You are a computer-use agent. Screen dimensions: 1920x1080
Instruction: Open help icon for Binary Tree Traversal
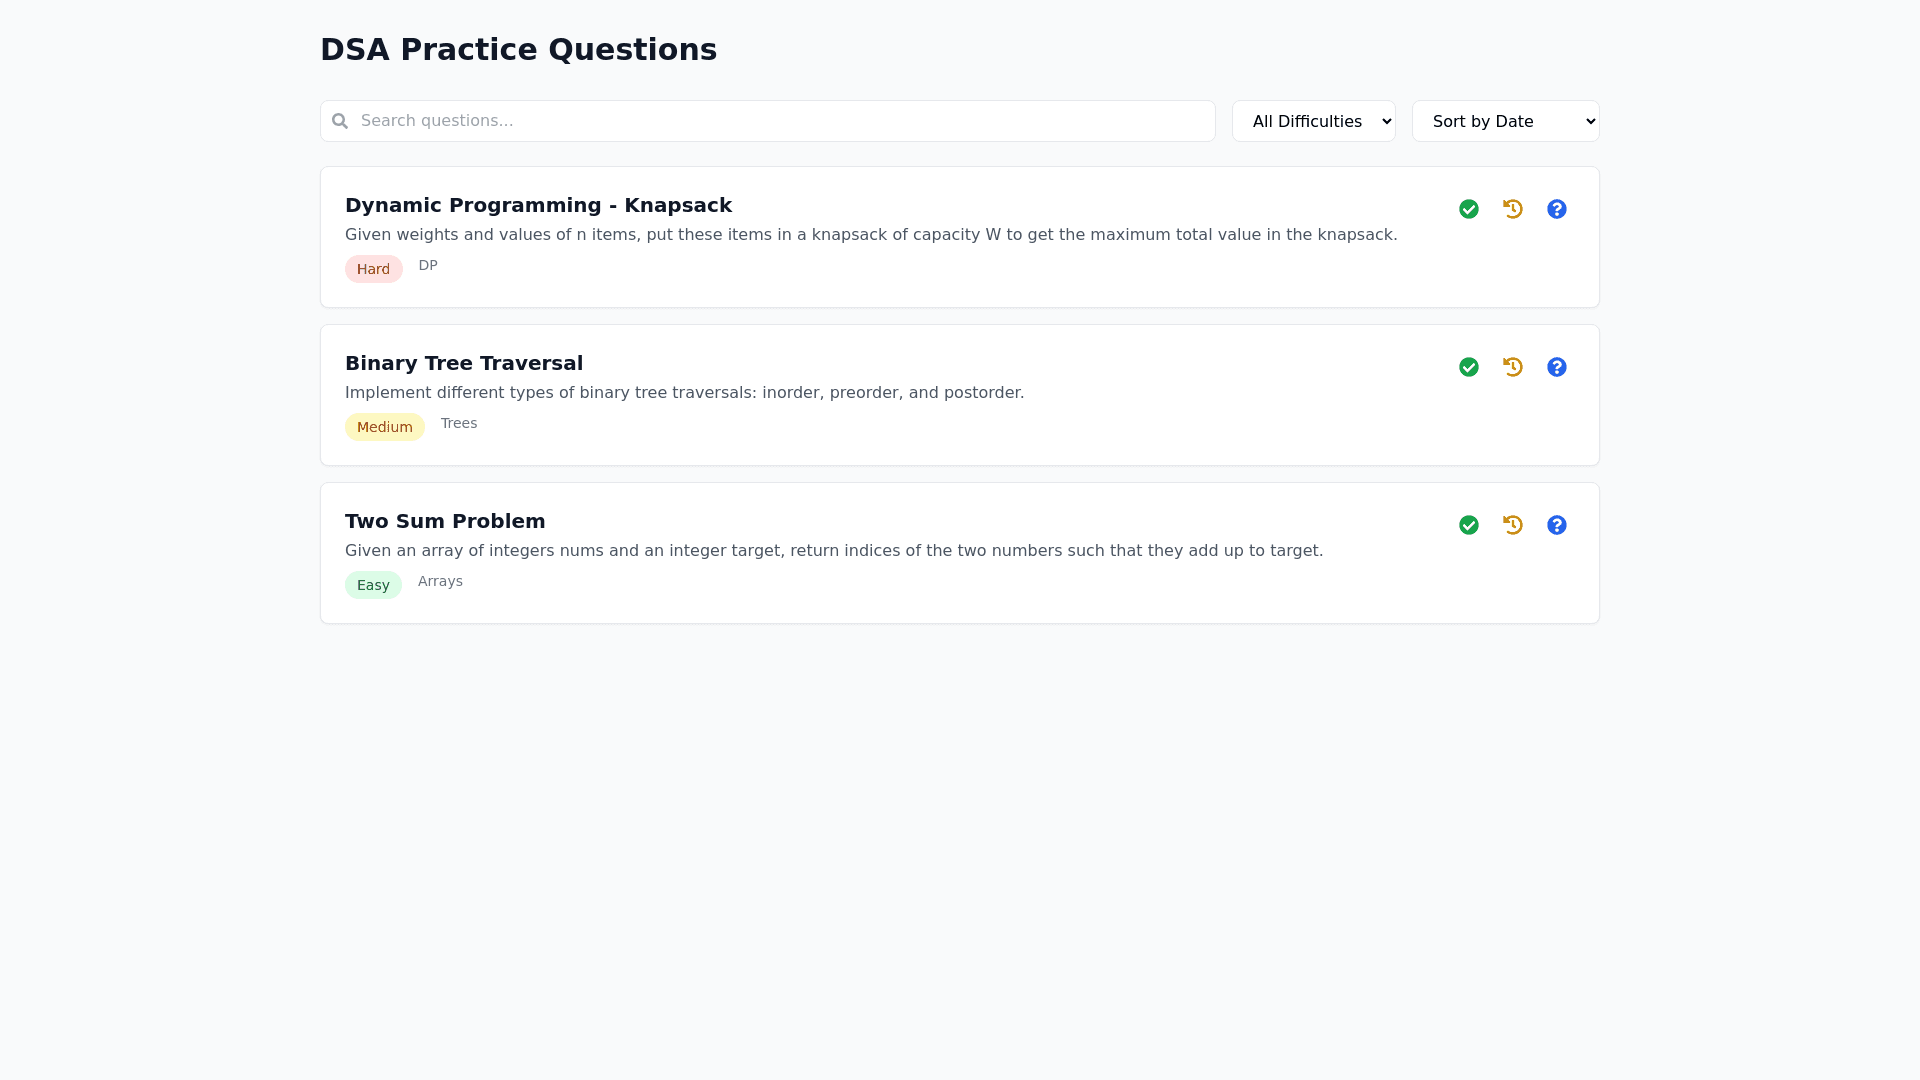coord(1557,367)
